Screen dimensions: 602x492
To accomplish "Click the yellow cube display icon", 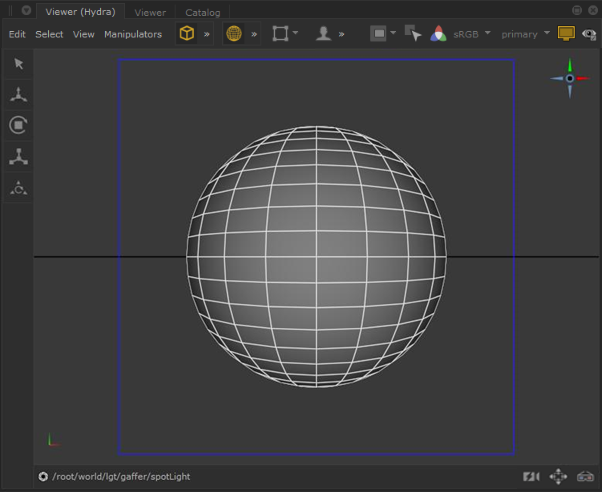I will (x=186, y=34).
